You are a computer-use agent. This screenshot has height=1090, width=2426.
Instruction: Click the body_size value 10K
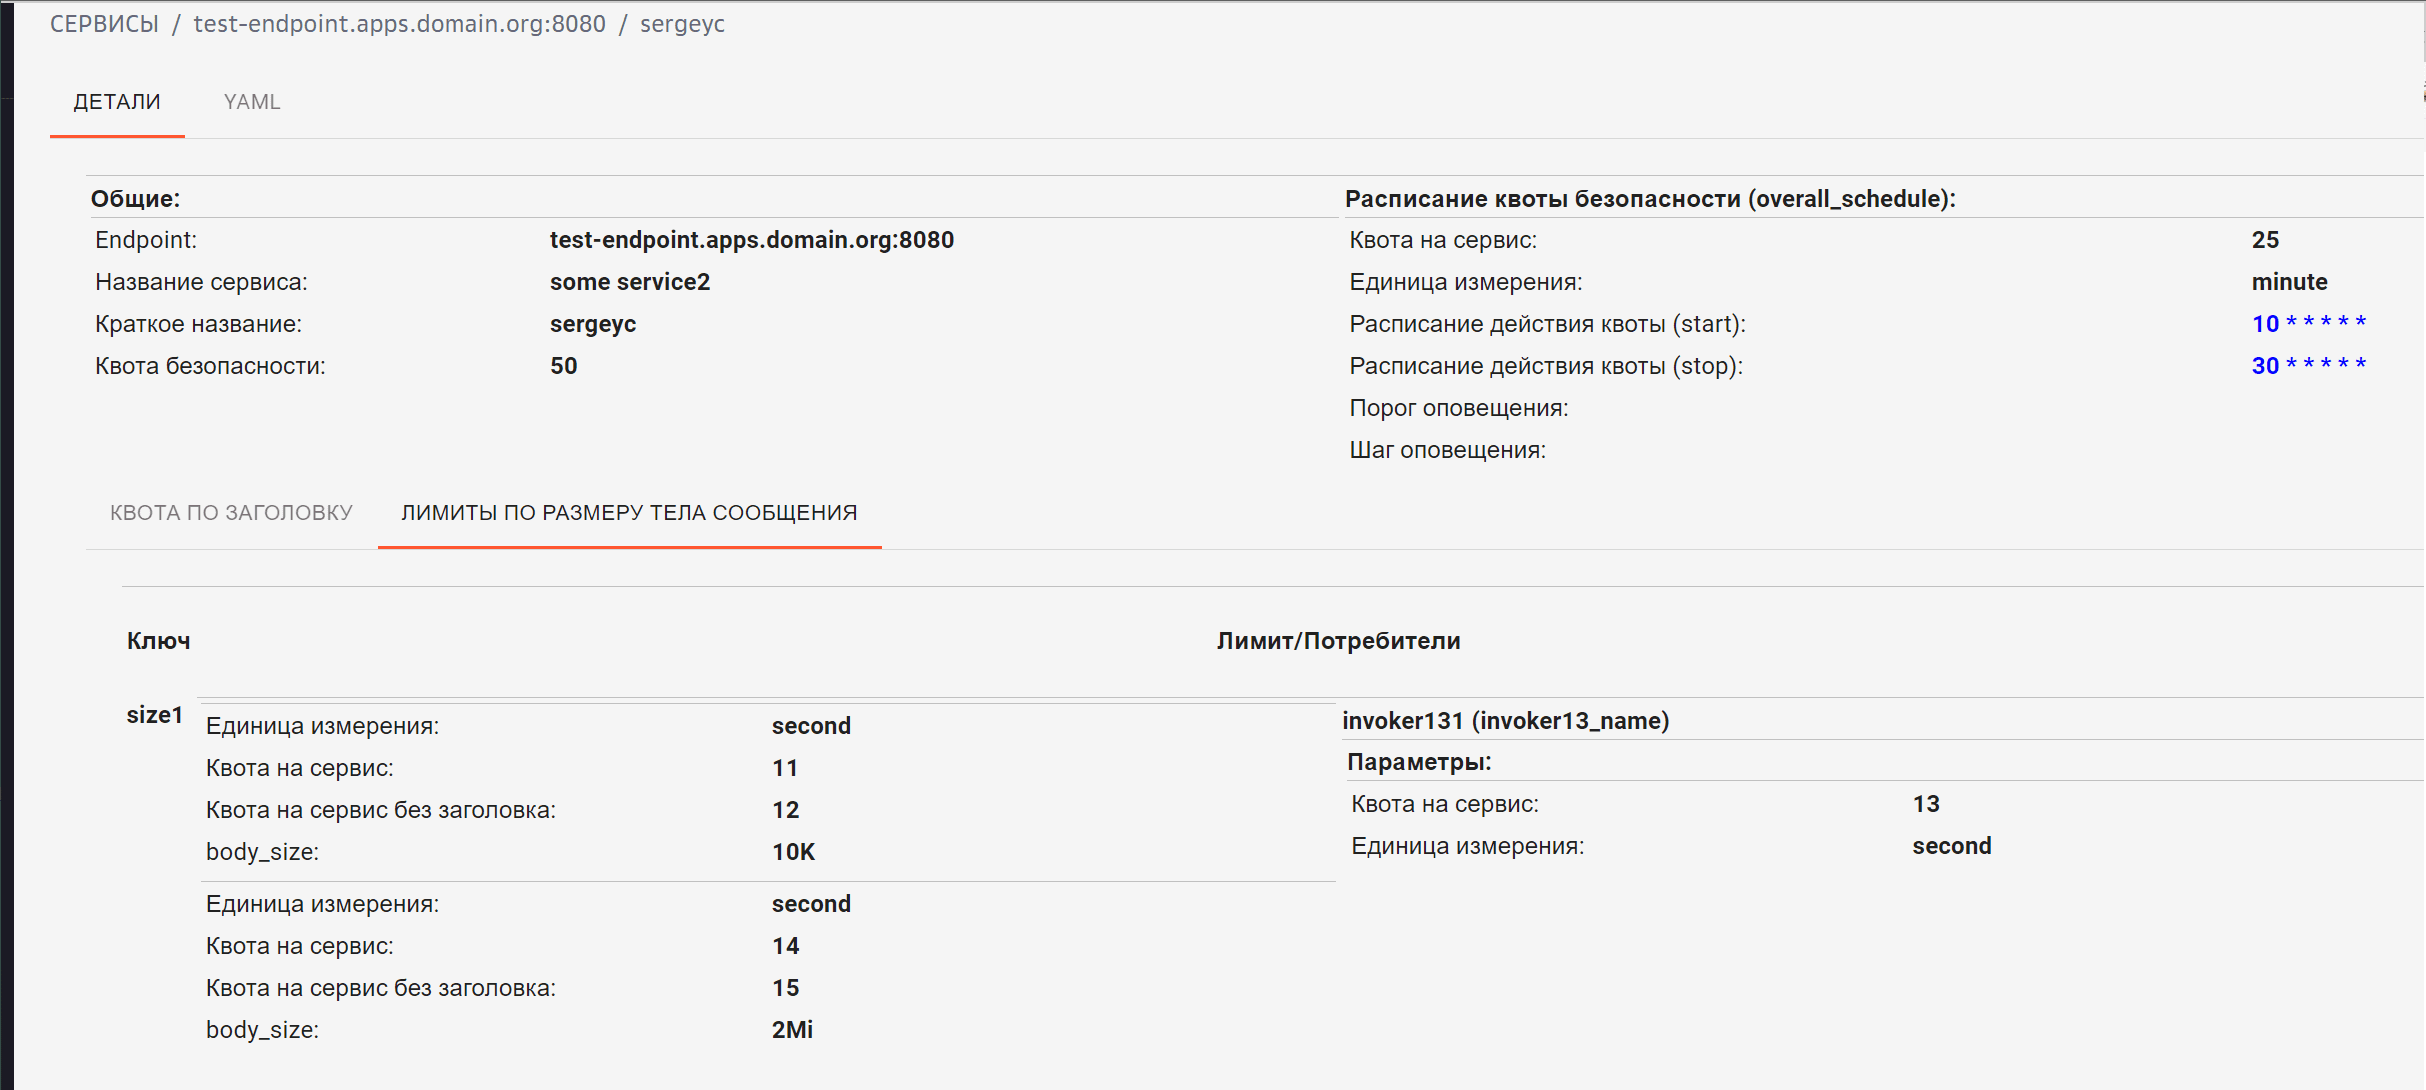click(793, 852)
